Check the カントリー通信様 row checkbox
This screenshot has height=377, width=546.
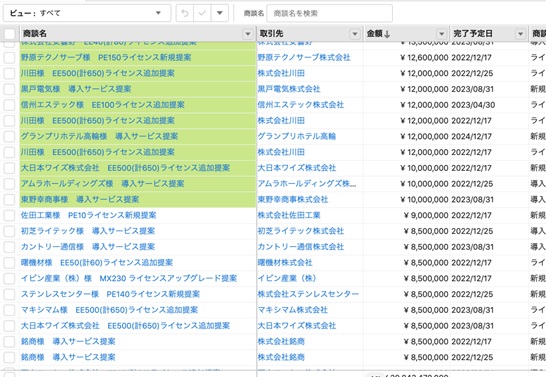9,247
